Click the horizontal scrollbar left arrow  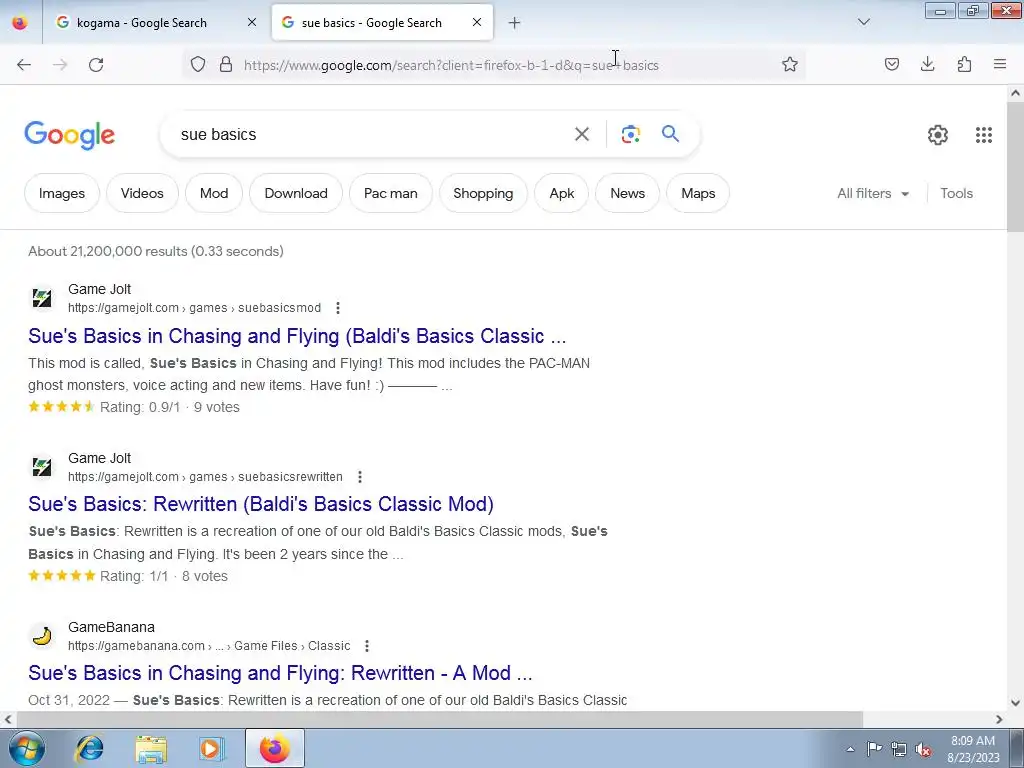7,720
